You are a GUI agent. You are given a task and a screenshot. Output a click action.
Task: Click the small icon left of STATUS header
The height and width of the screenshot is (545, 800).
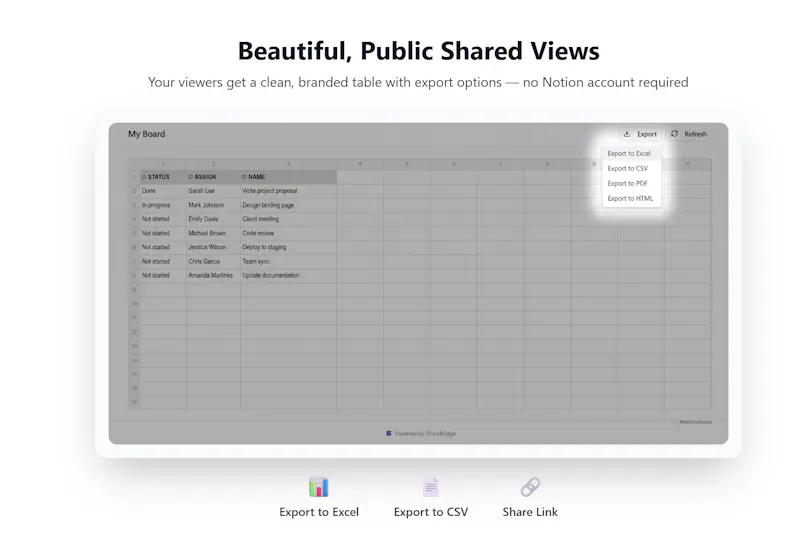(x=144, y=177)
